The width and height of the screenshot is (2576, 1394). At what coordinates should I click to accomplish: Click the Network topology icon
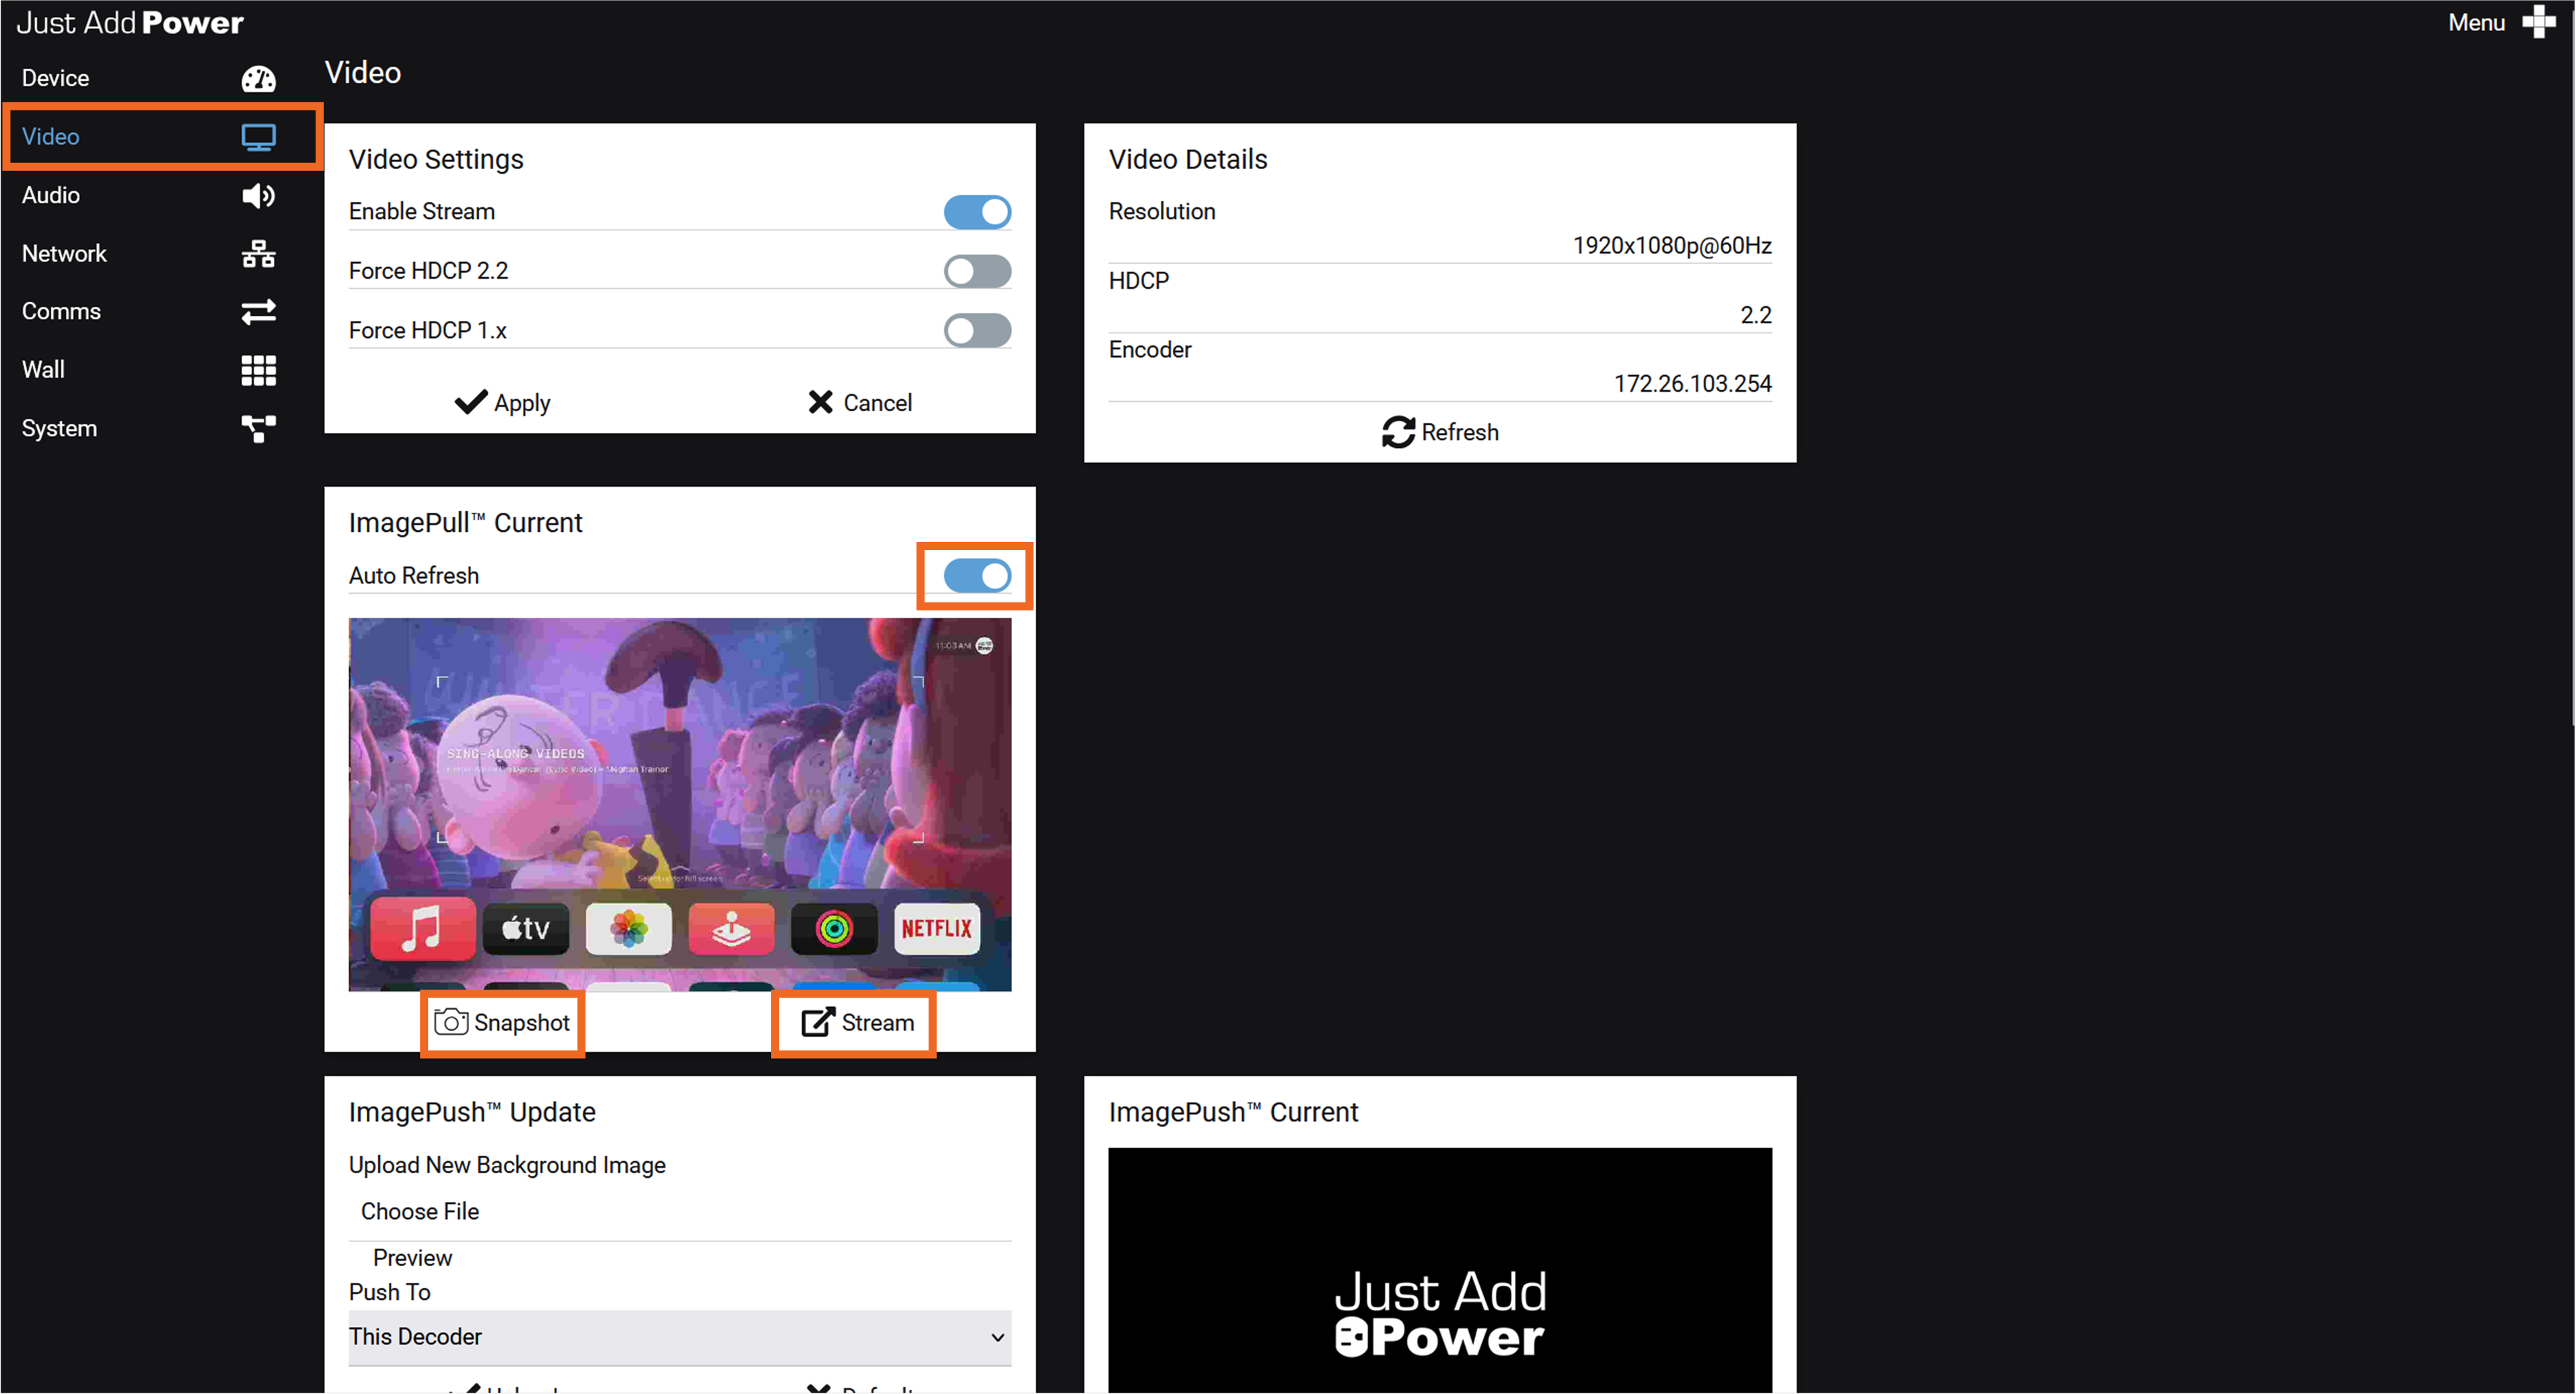258,254
